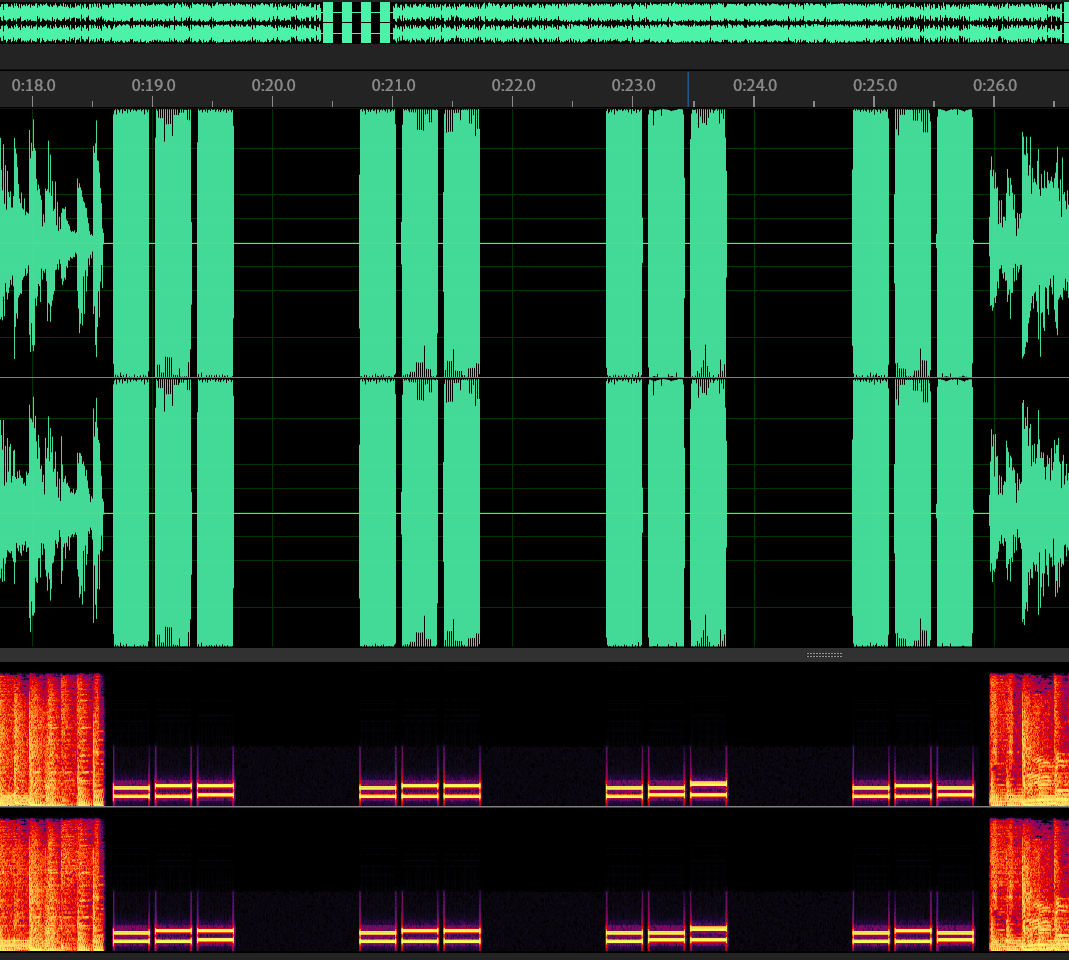The height and width of the screenshot is (960, 1069).
Task: Set the playhead at 0:21.0 on the ruler
Action: (x=393, y=86)
